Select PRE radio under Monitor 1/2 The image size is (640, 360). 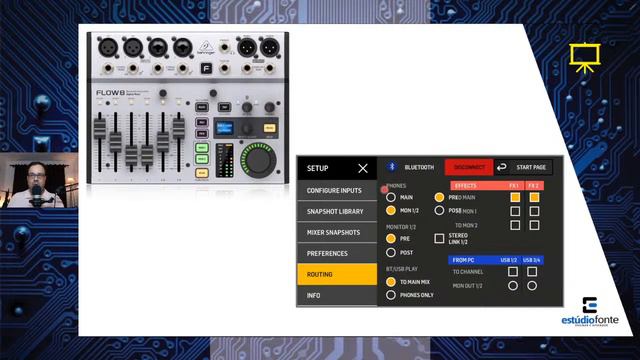[391, 238]
